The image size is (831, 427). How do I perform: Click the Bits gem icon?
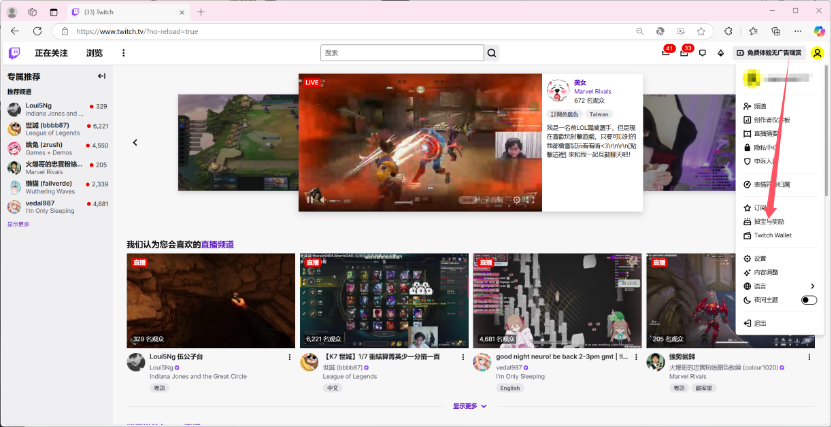[x=720, y=53]
